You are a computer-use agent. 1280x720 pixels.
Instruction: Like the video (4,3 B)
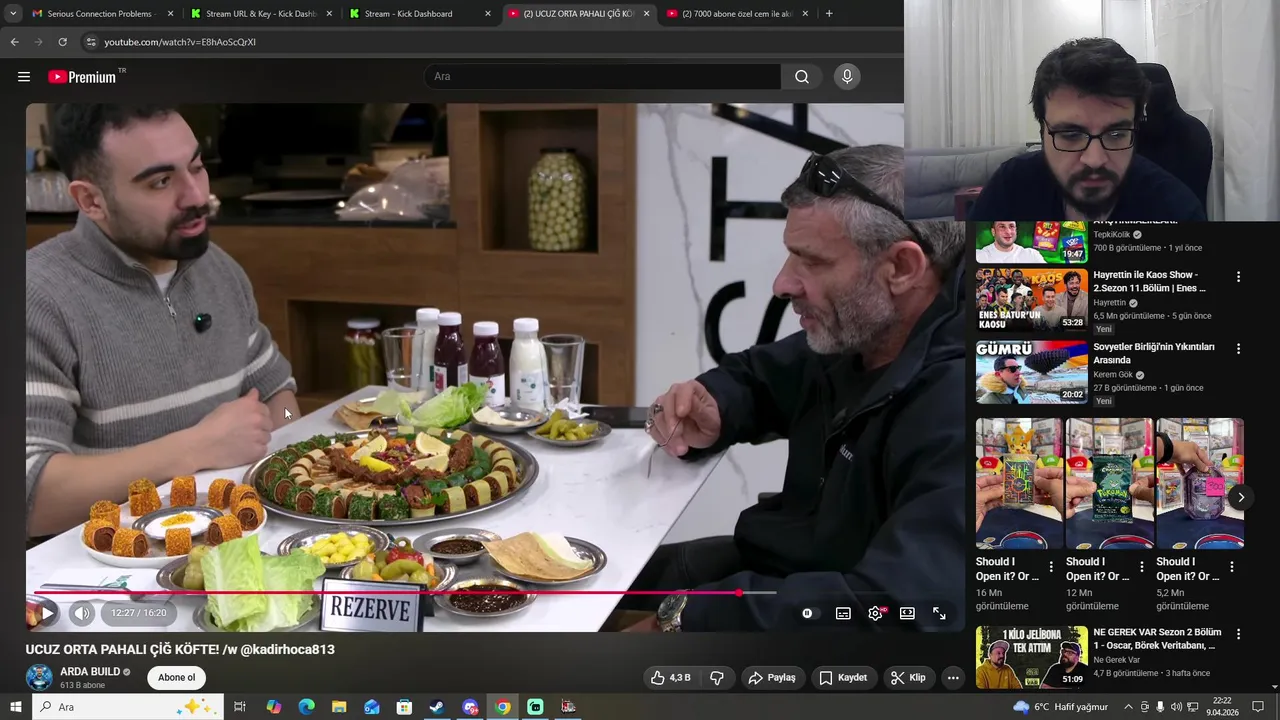pos(671,677)
